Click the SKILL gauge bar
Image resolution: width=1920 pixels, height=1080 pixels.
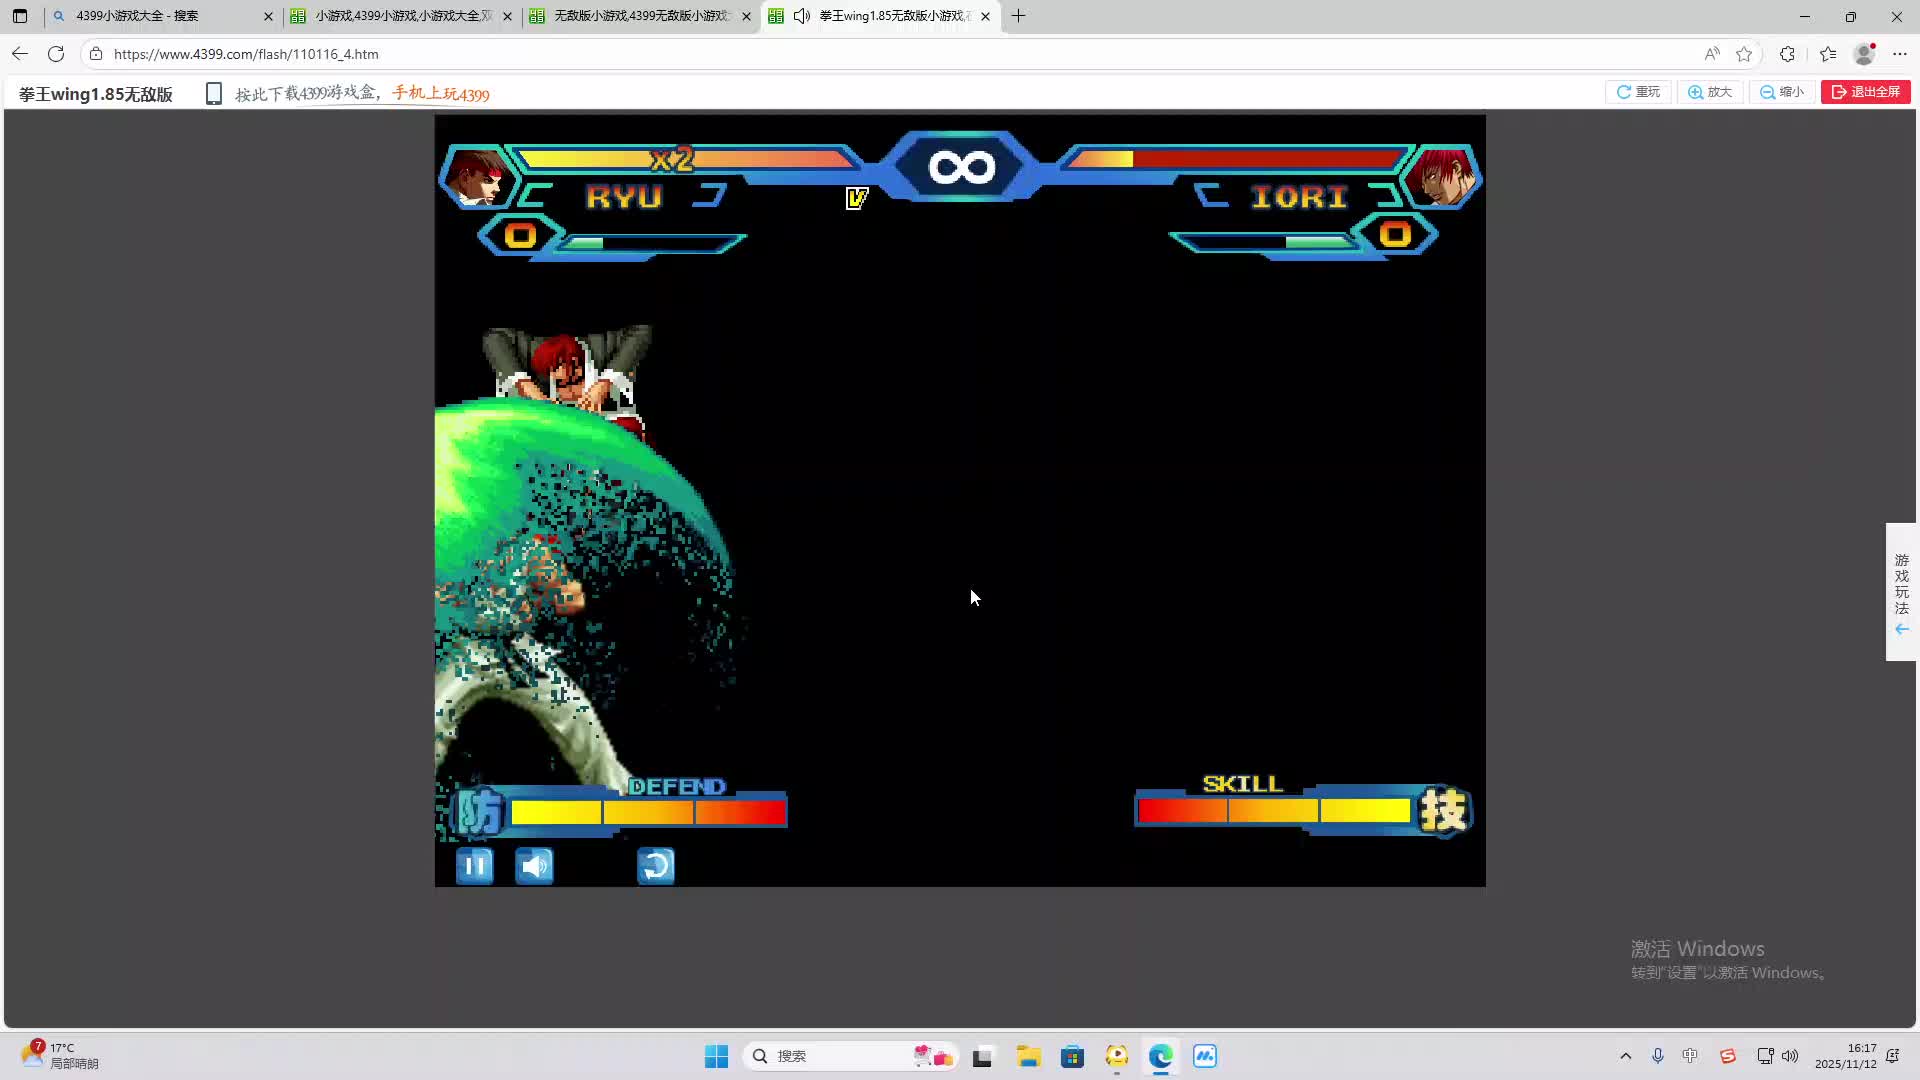pos(1275,810)
